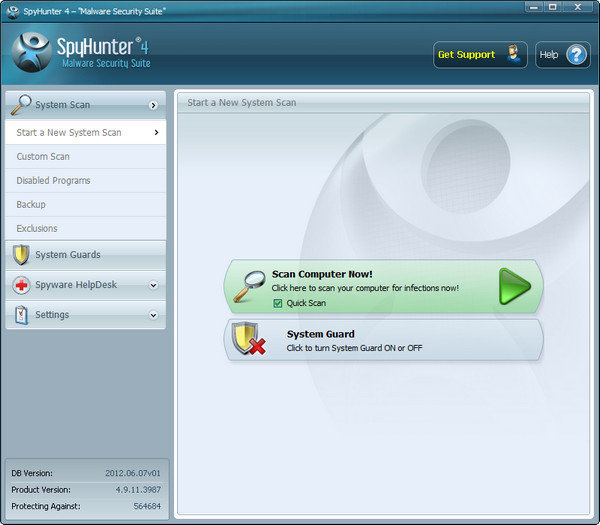
Task: Open the Custom Scan menu item
Action: (x=43, y=157)
